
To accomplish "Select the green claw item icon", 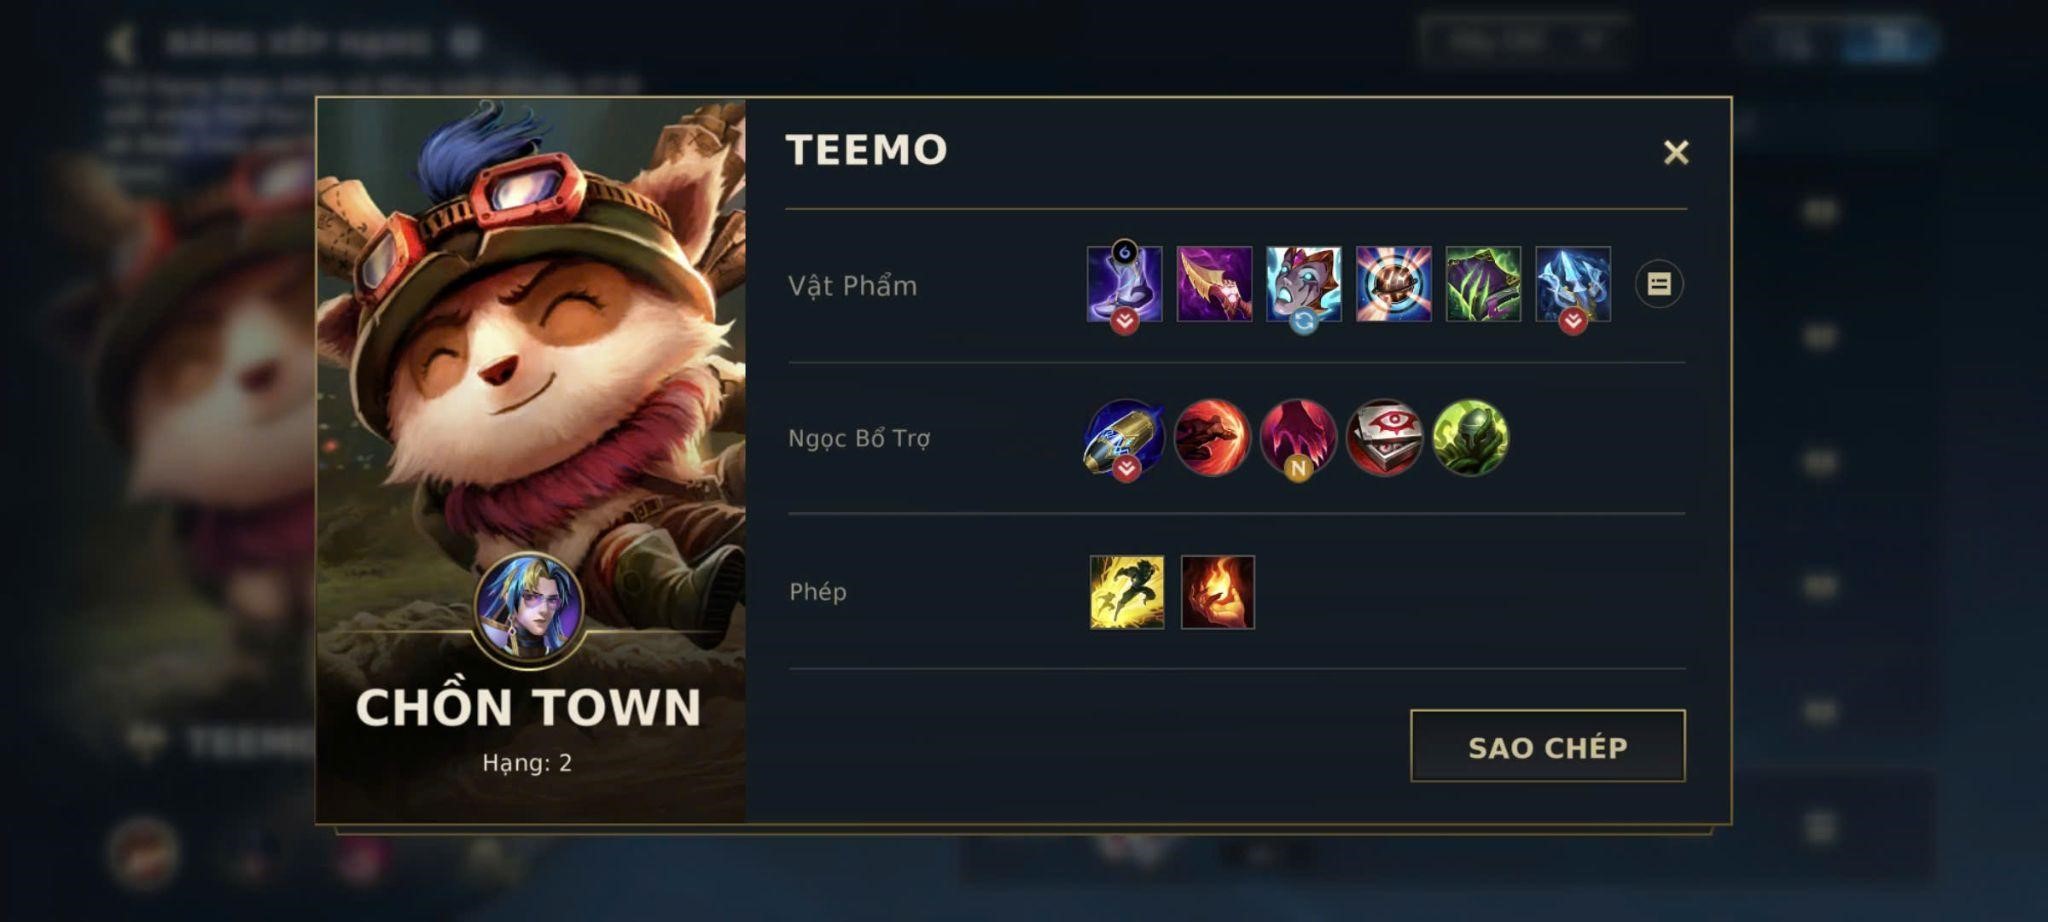I will (x=1483, y=284).
